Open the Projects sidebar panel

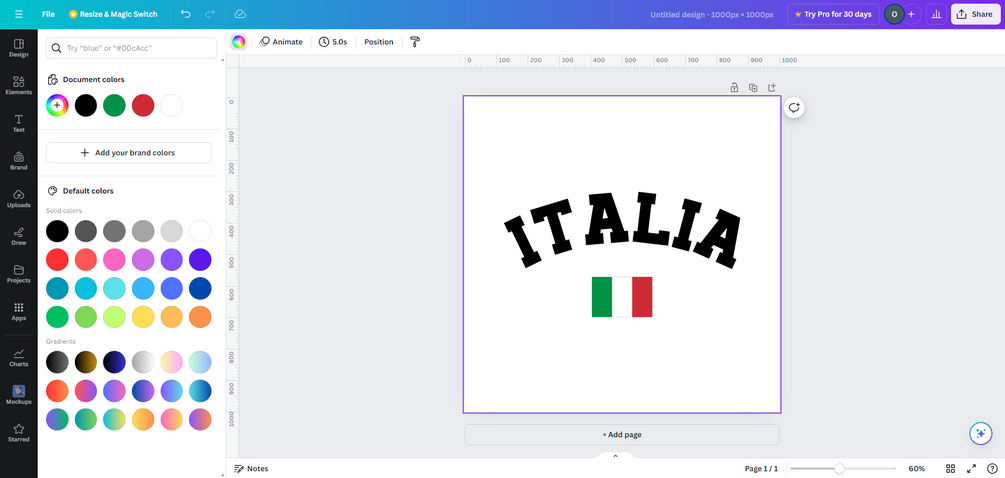tap(19, 274)
